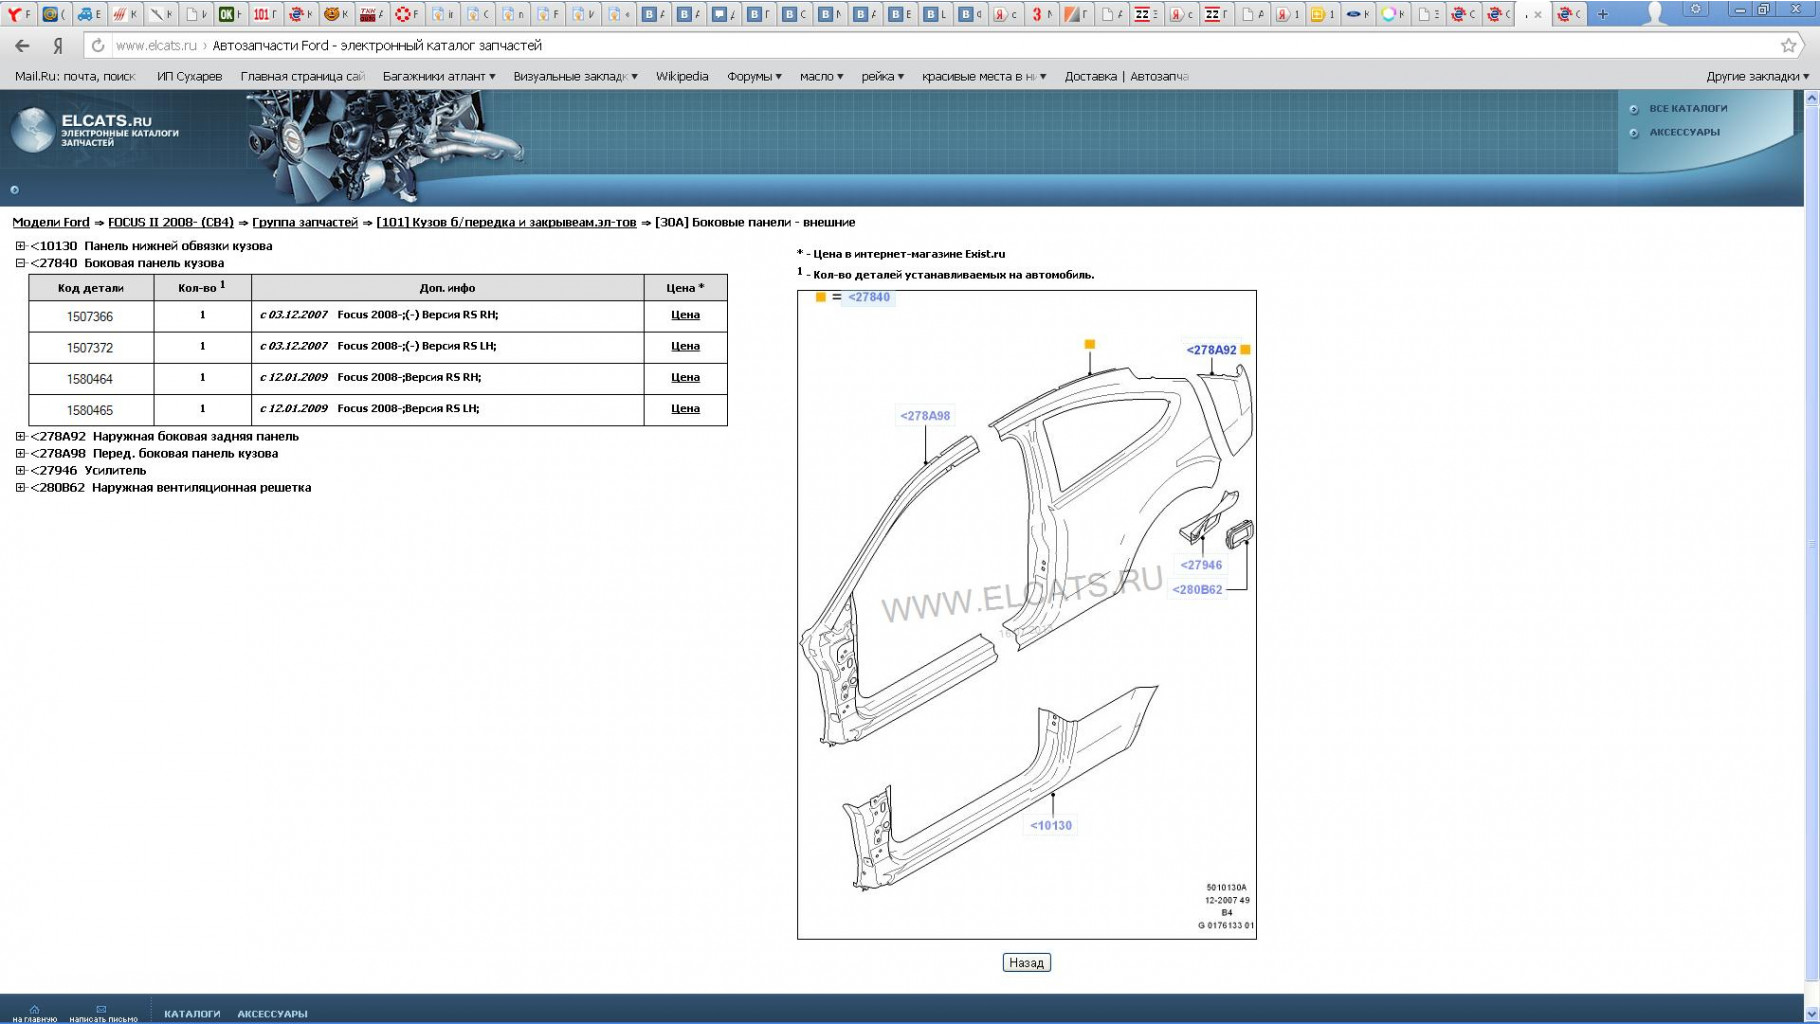Click the orange square marker by <278A92
Screen dimensions: 1820x1024
pyautogui.click(x=1245, y=350)
